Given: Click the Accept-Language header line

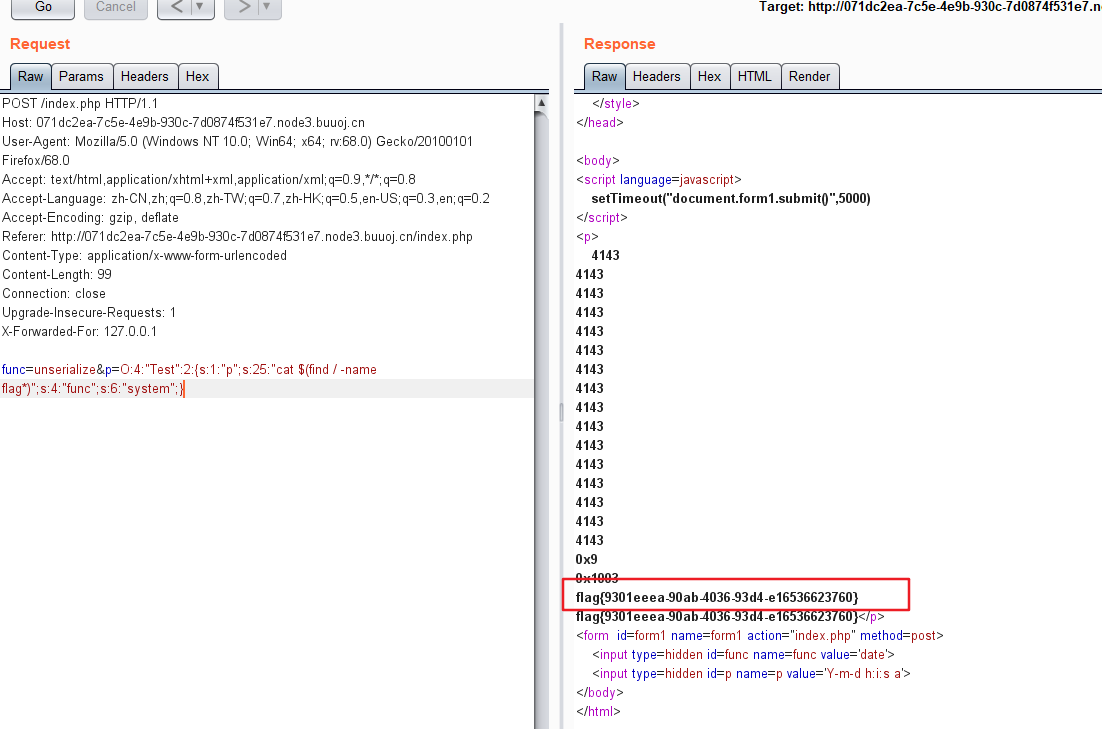Looking at the screenshot, I should [246, 198].
